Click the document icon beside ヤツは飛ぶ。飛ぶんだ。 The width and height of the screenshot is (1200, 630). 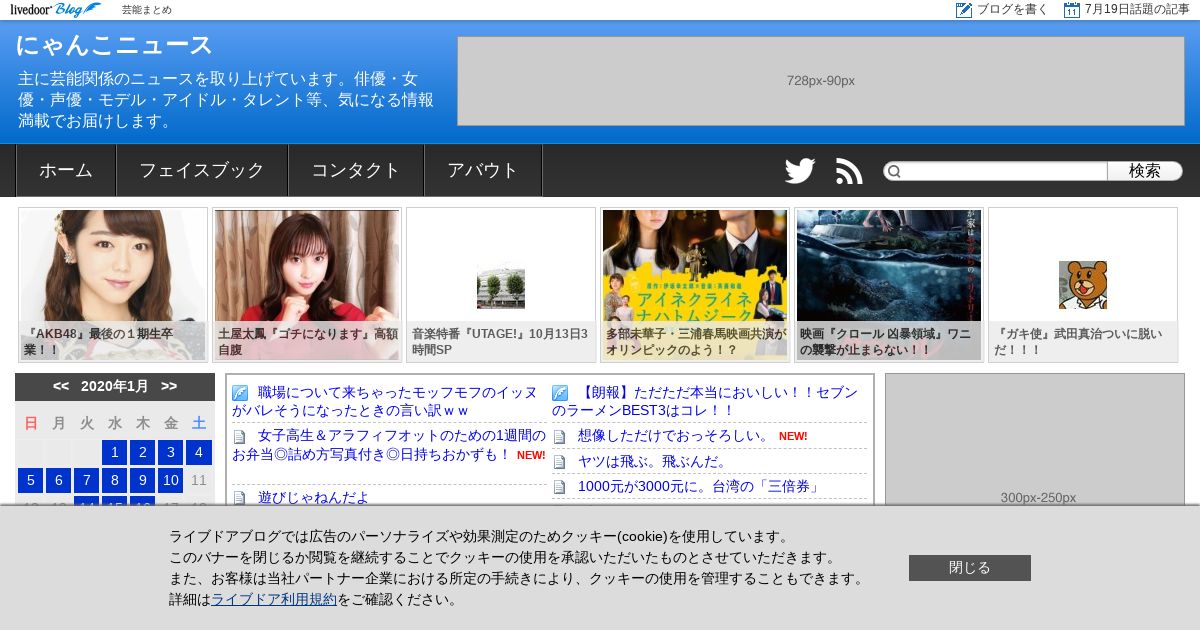tap(560, 462)
